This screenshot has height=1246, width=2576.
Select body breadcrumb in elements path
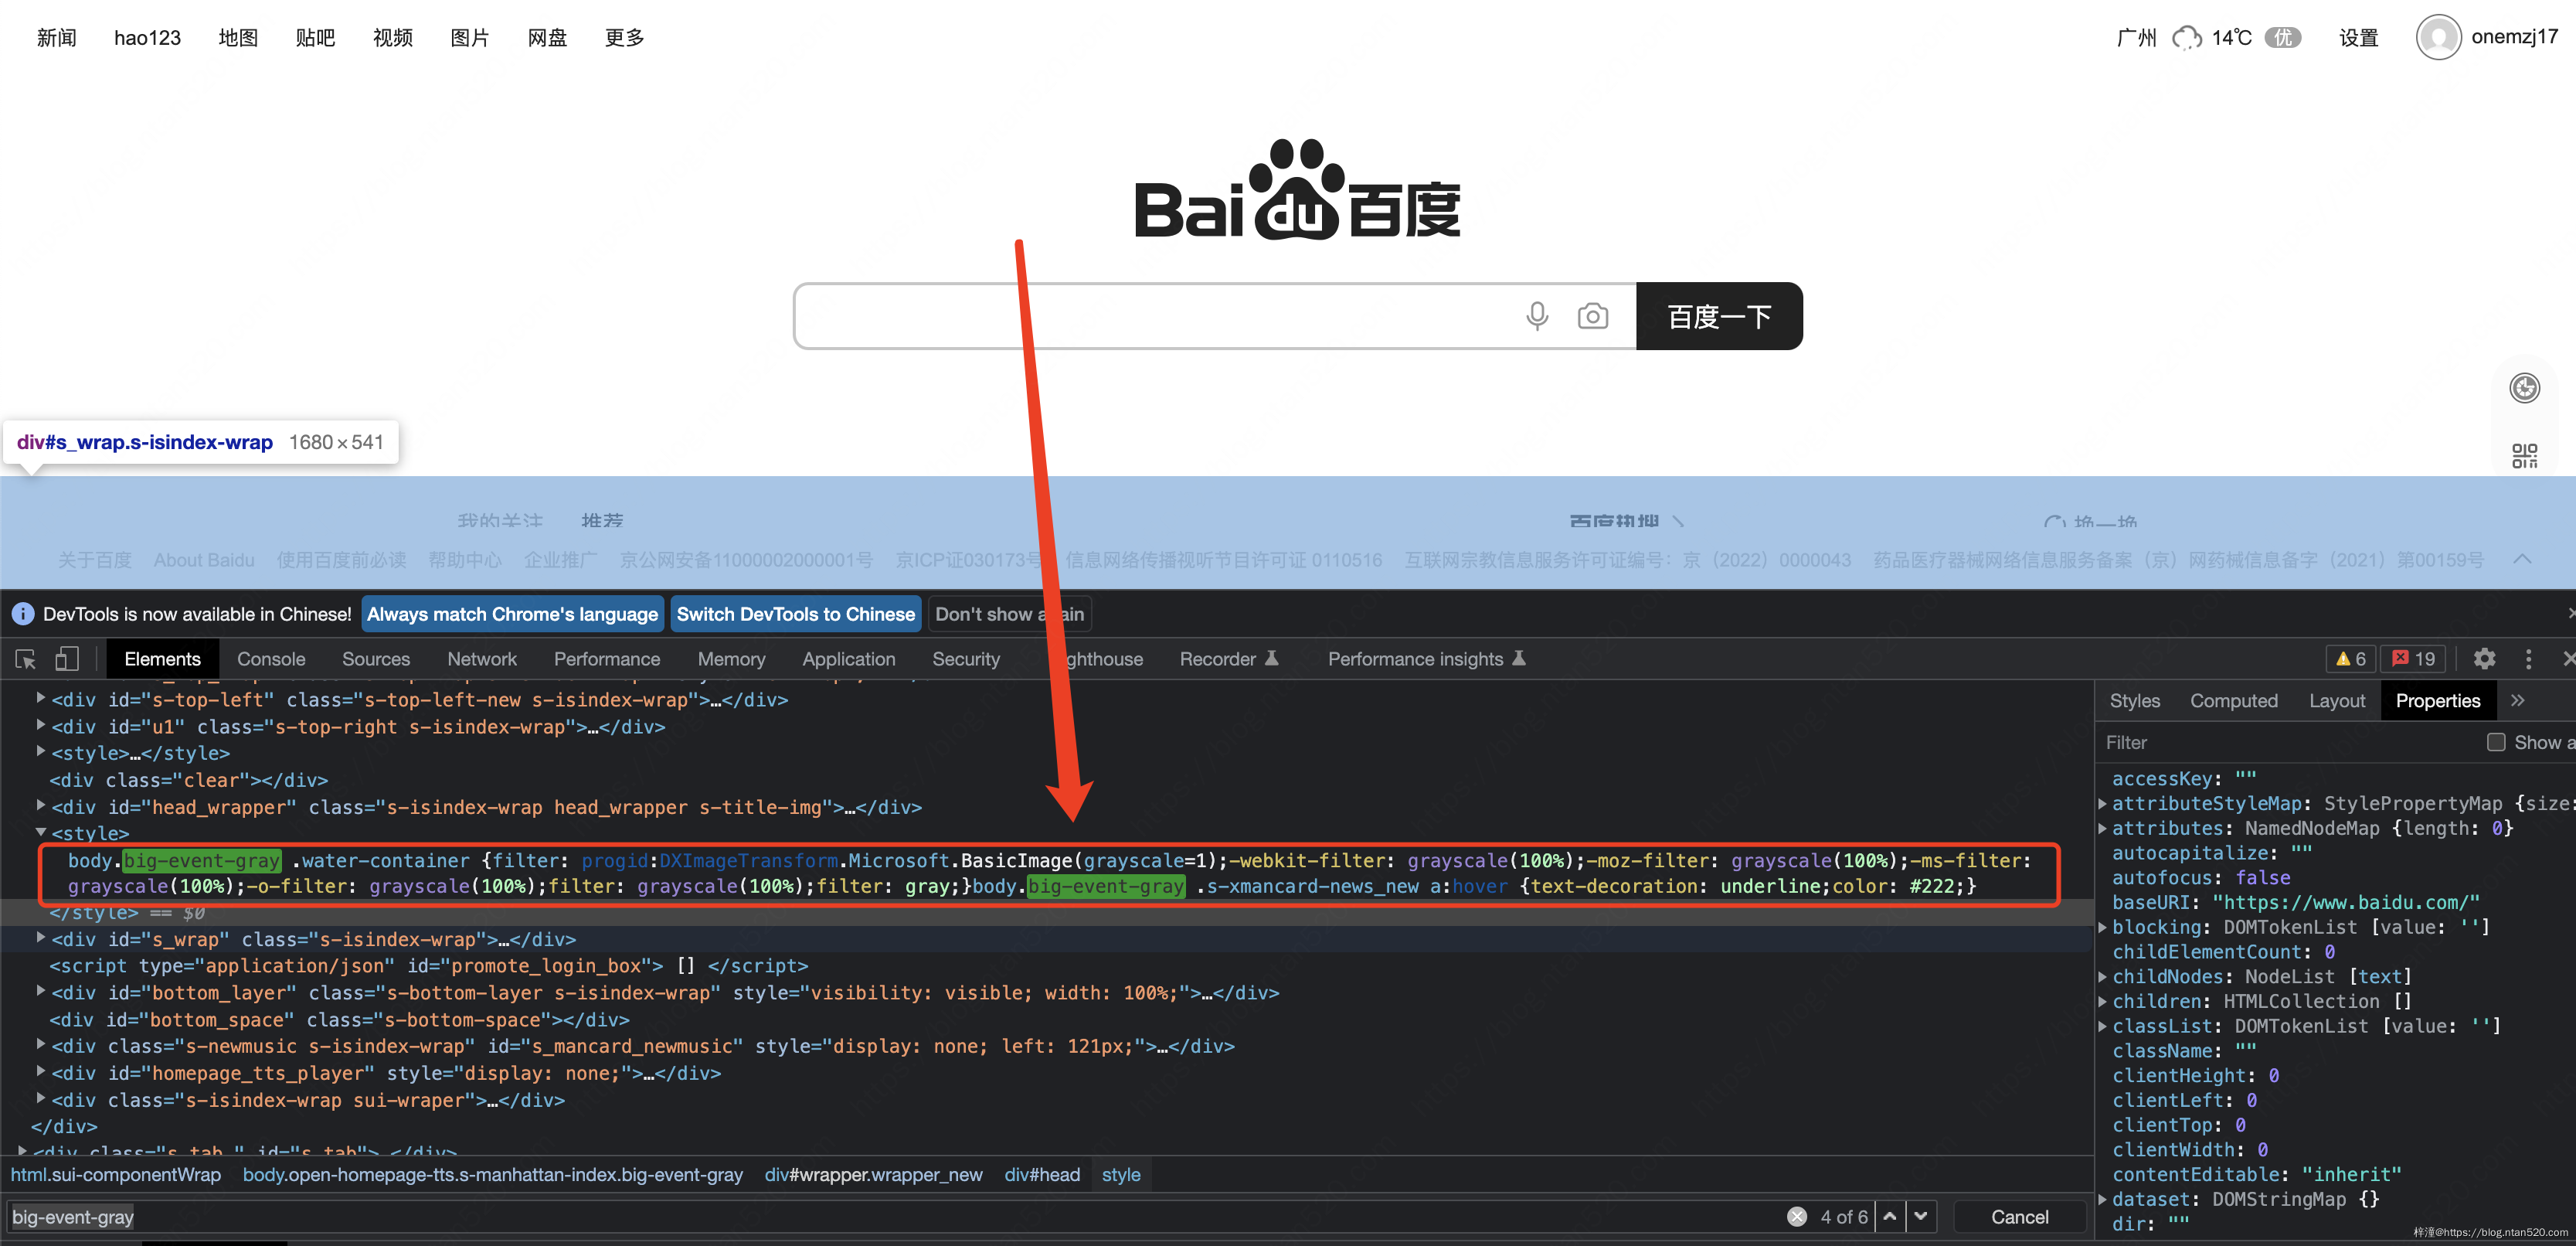coord(492,1174)
